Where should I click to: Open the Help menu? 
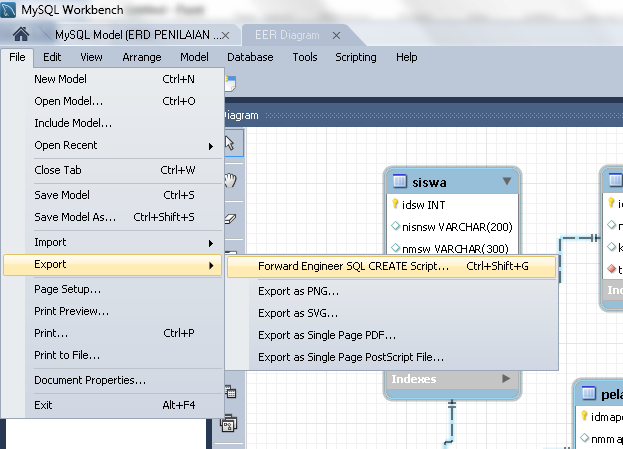point(406,57)
